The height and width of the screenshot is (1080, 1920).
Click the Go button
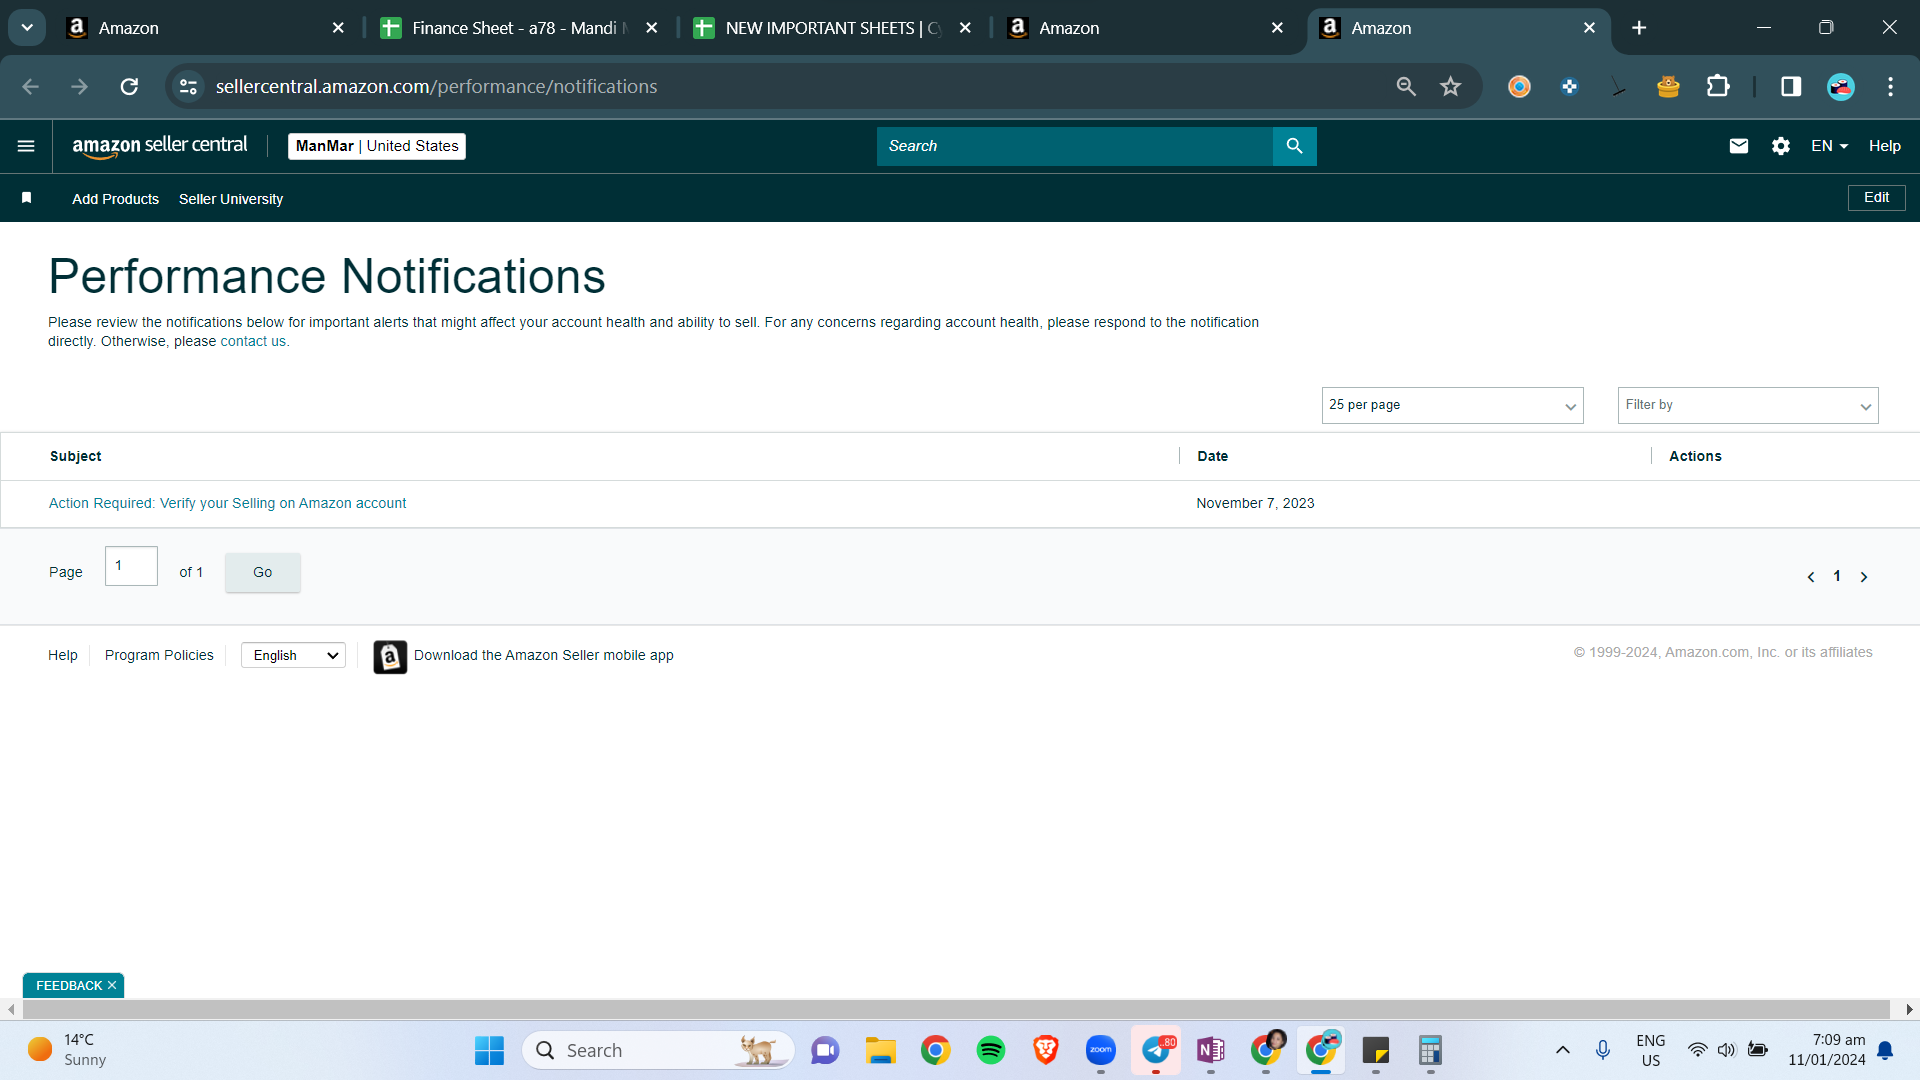[262, 572]
